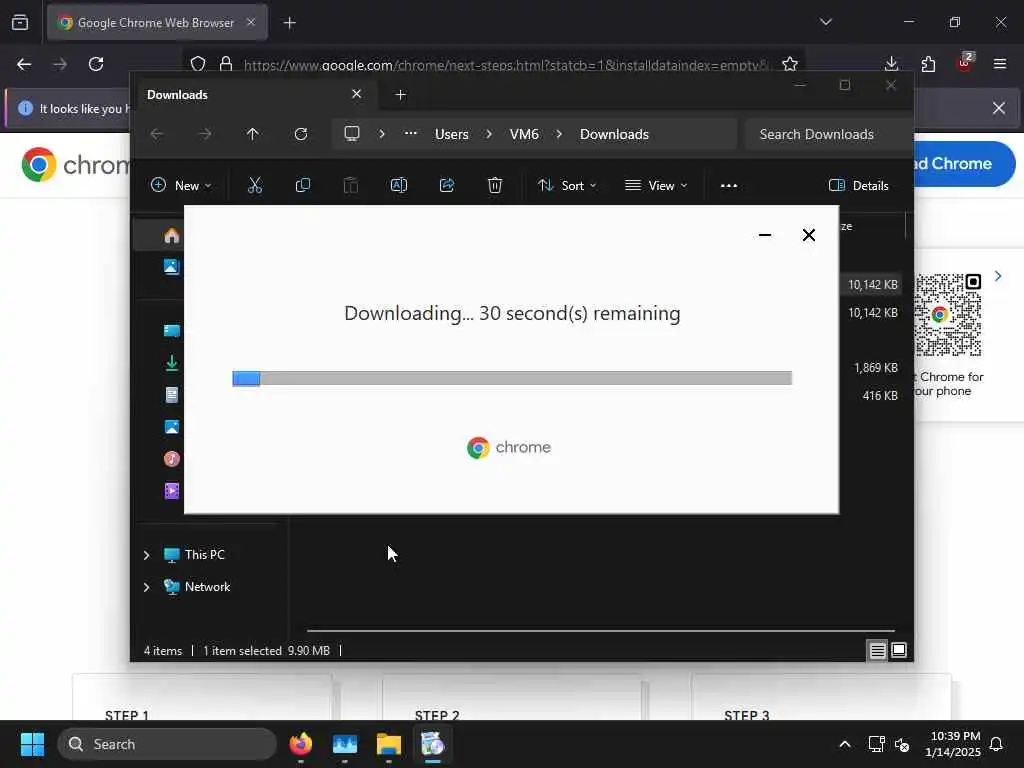The height and width of the screenshot is (768, 1024).
Task: Click the Cut scissors icon in File Explorer
Action: click(x=255, y=185)
